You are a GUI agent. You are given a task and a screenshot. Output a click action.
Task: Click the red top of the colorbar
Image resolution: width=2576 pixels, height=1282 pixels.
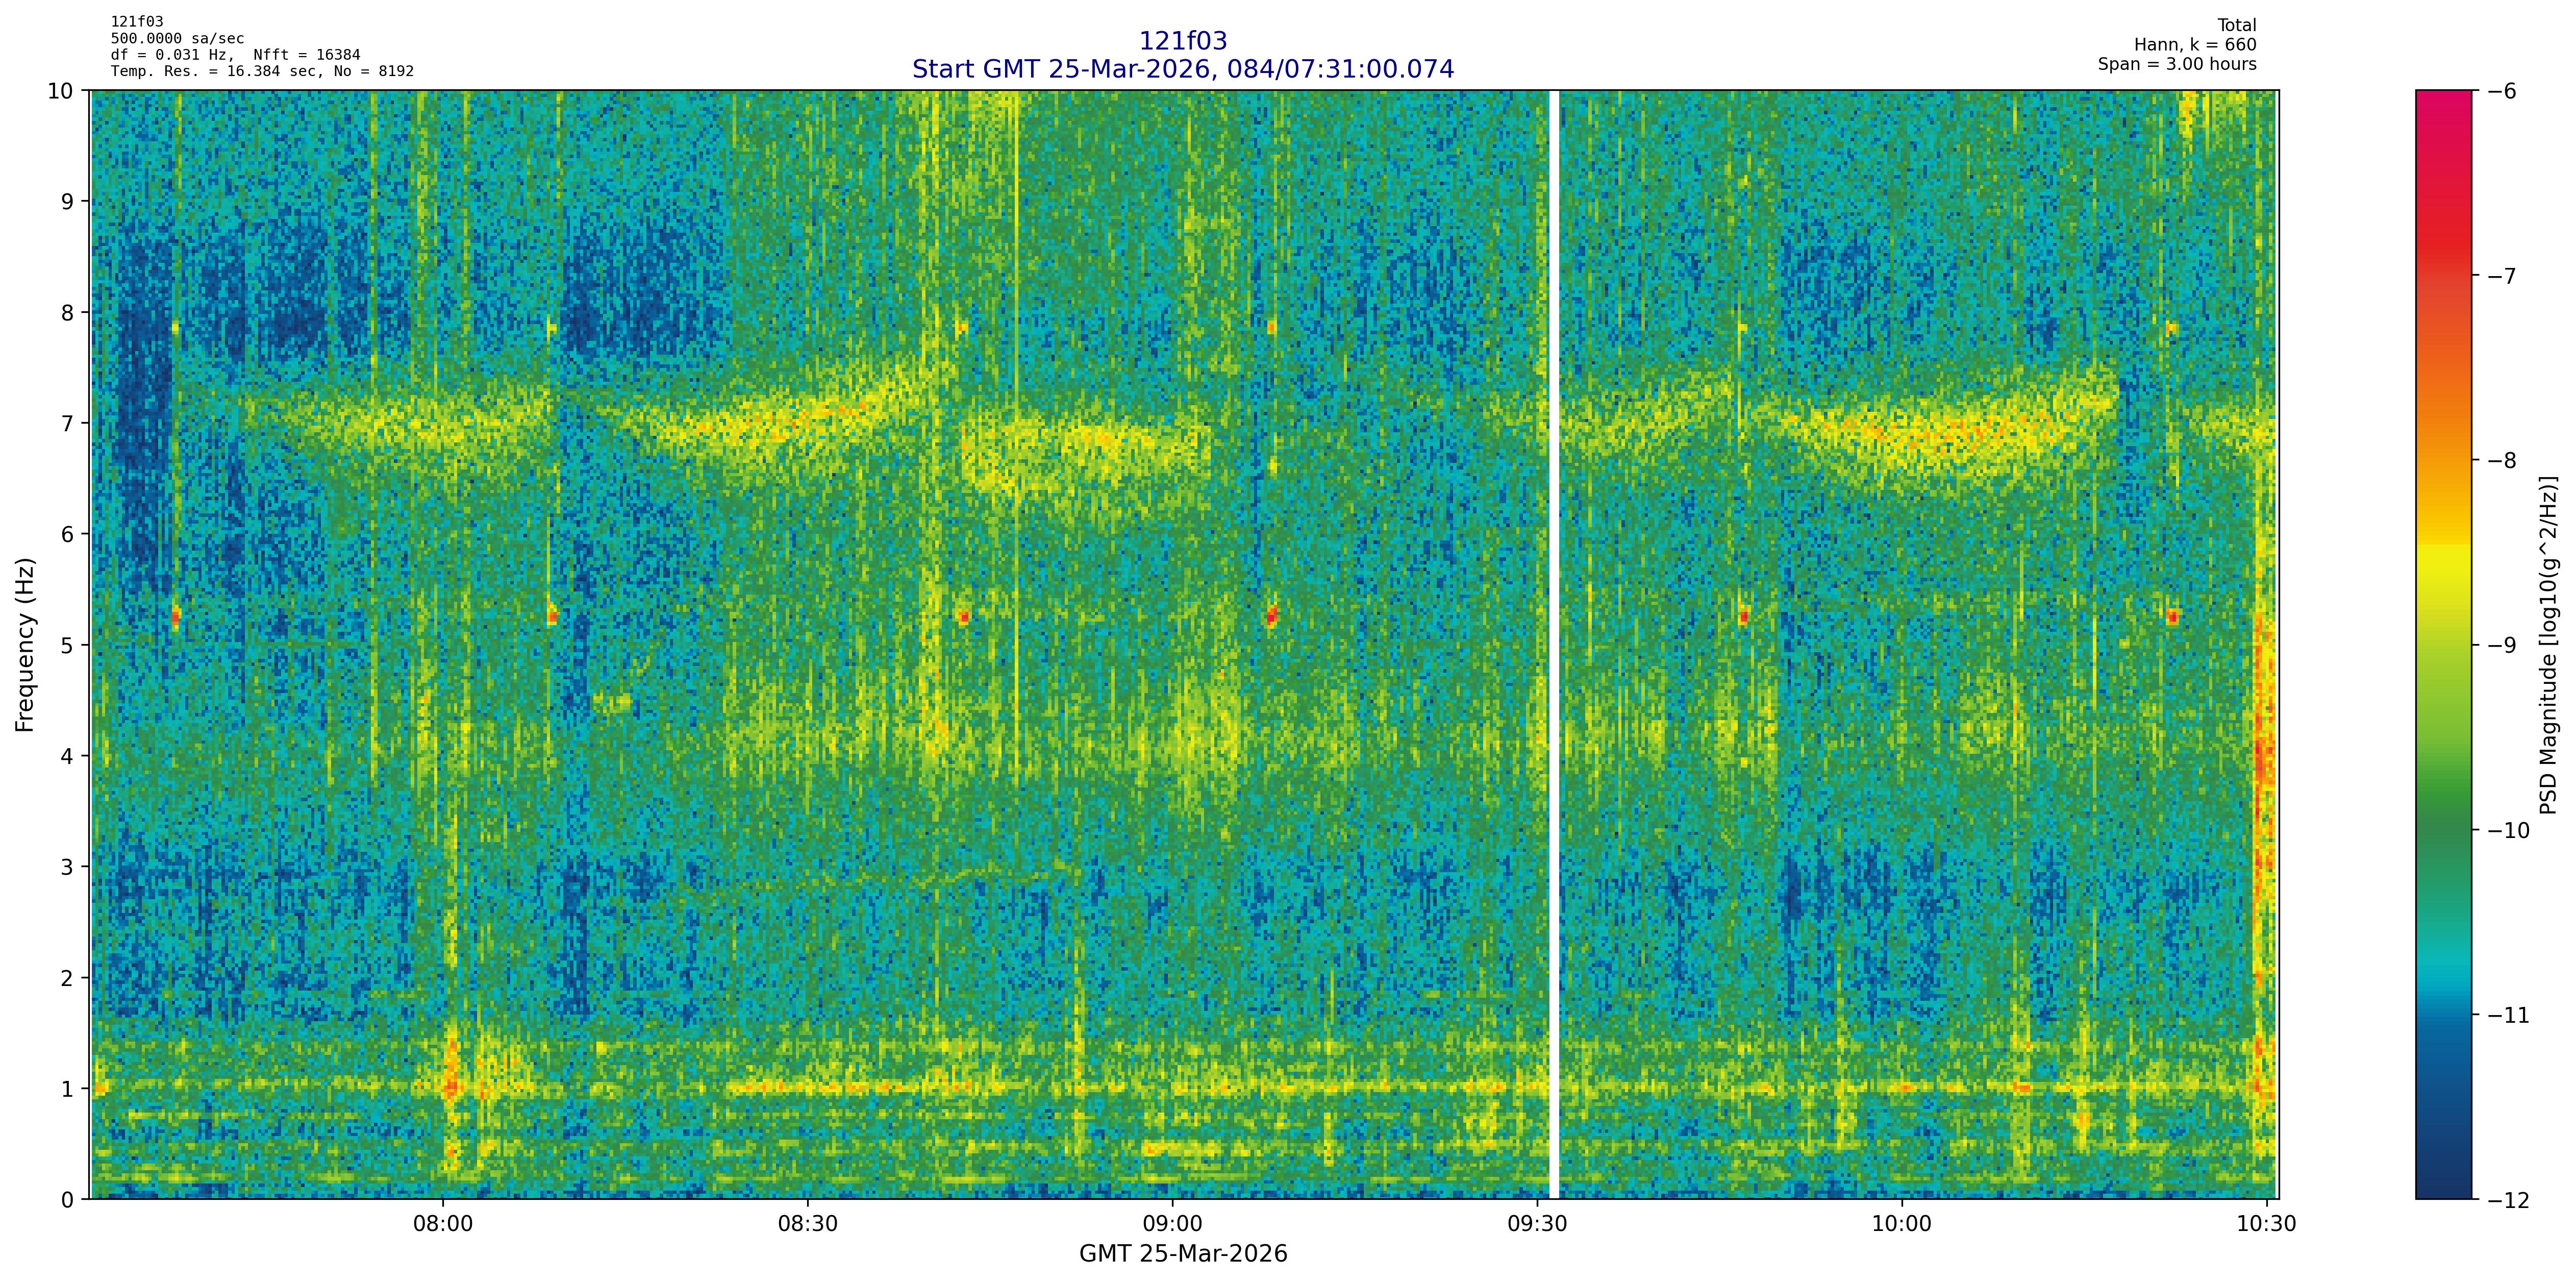(x=2443, y=100)
